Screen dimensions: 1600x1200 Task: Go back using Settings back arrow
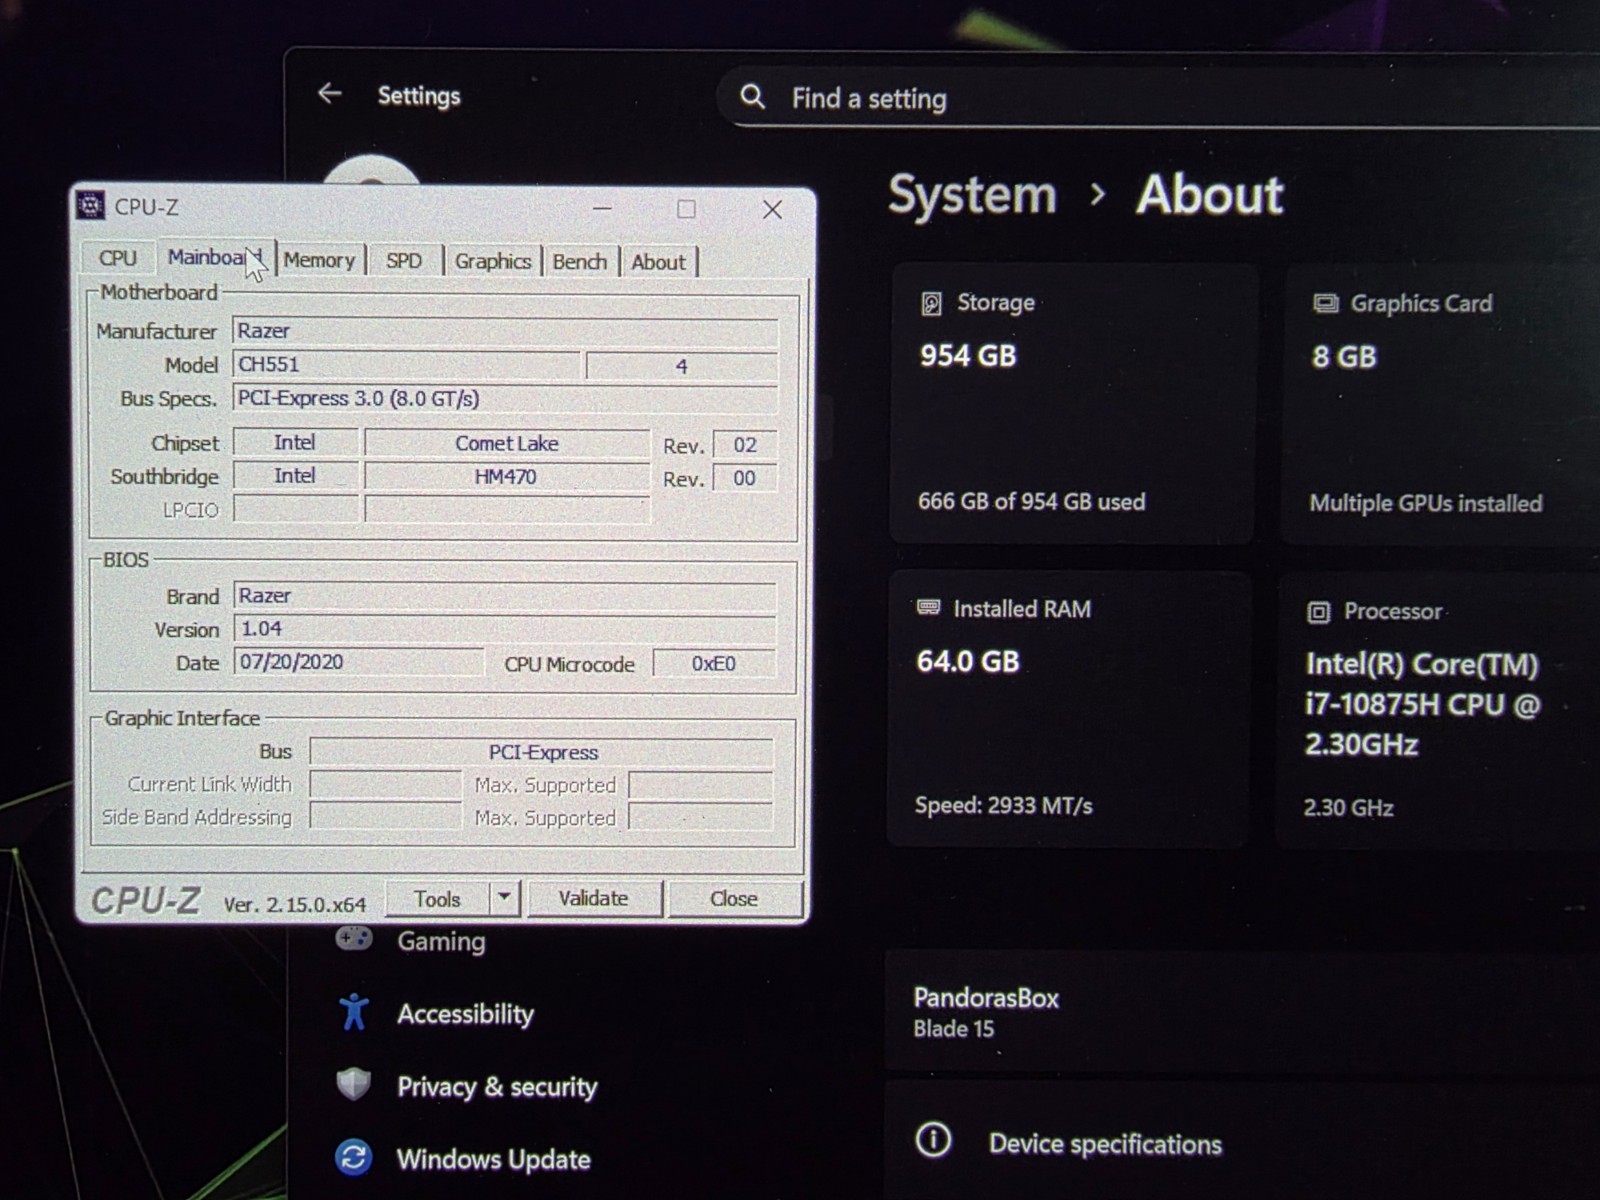click(x=329, y=94)
